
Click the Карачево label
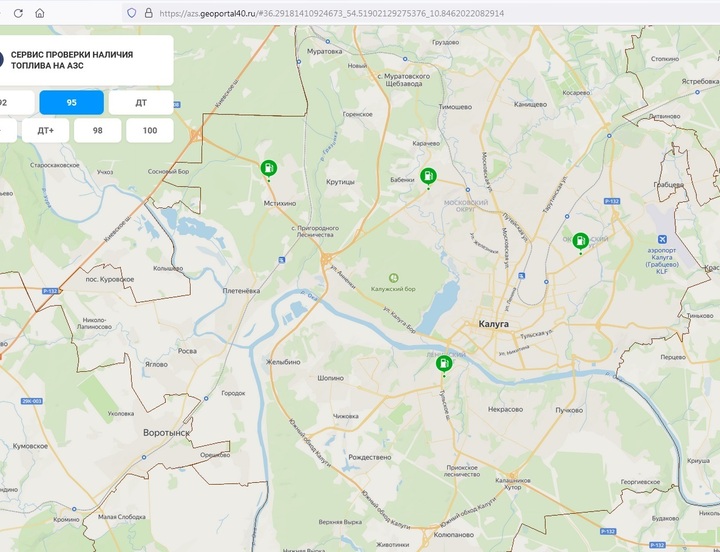point(426,143)
